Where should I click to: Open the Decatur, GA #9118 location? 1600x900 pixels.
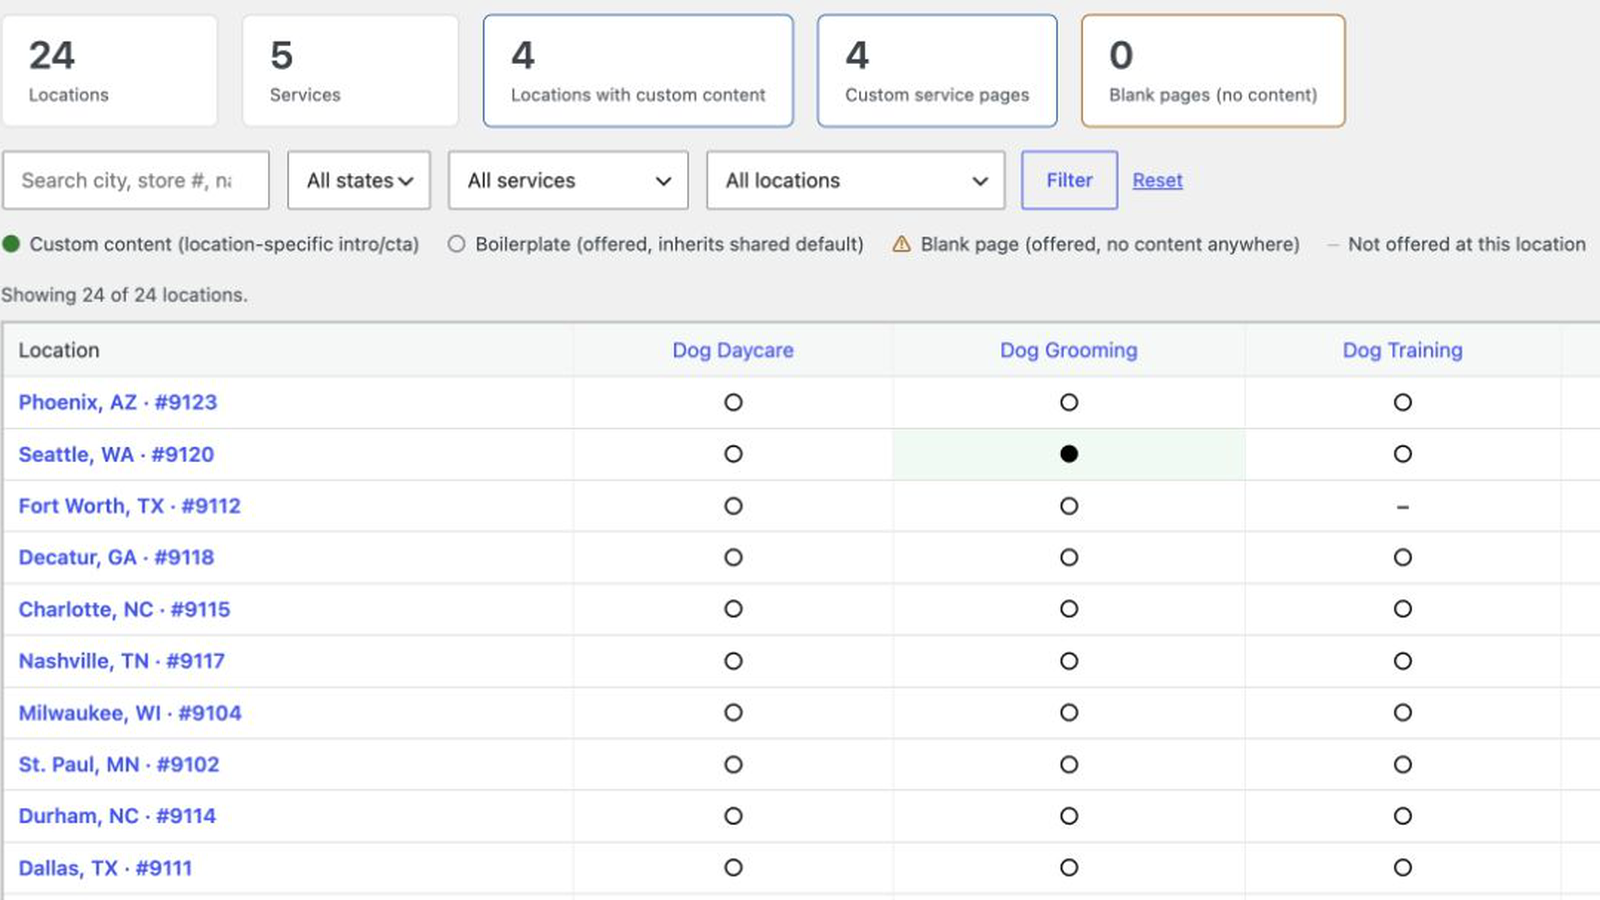click(116, 557)
